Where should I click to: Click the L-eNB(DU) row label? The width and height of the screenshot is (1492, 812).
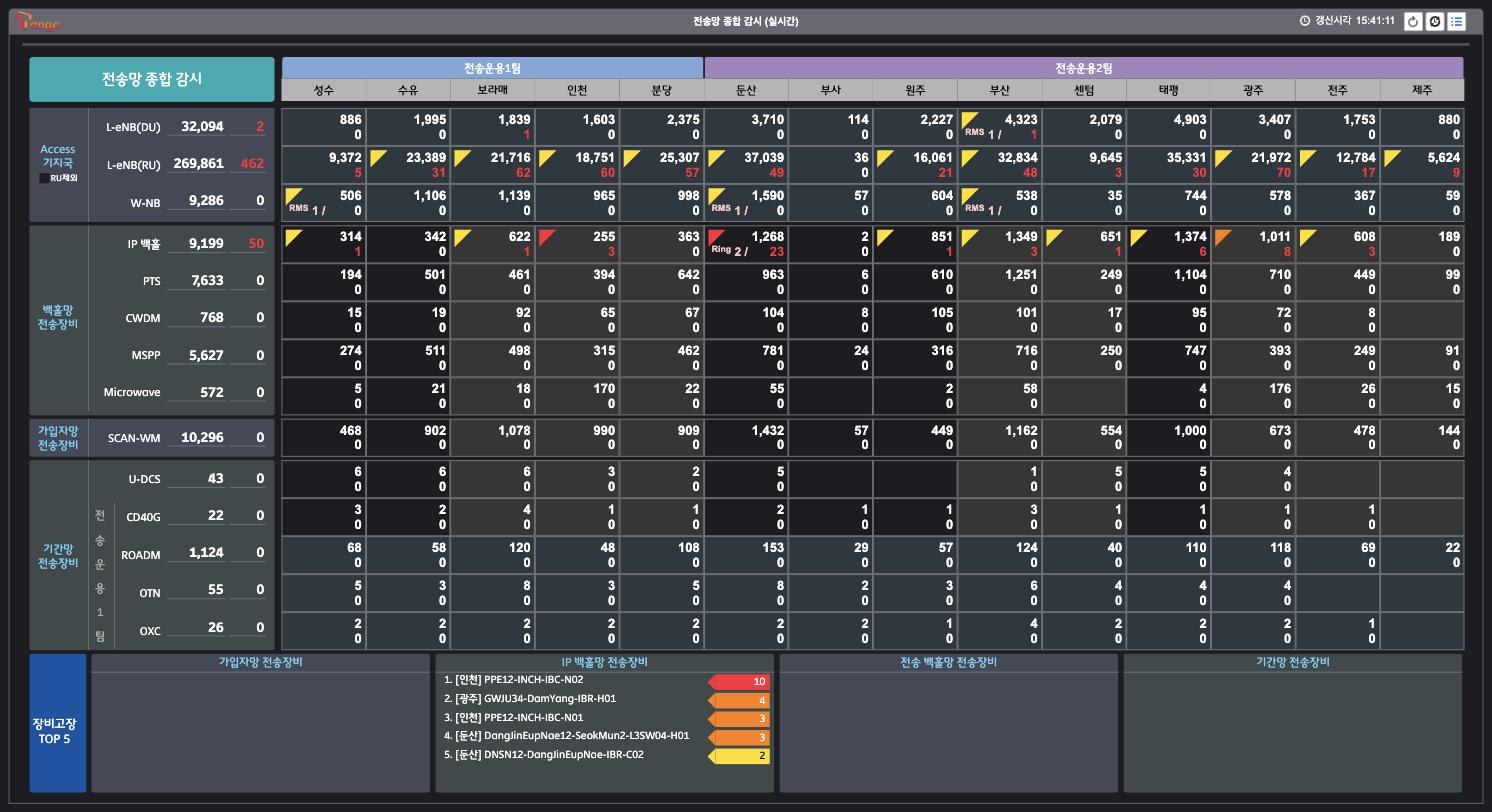[x=133, y=127]
